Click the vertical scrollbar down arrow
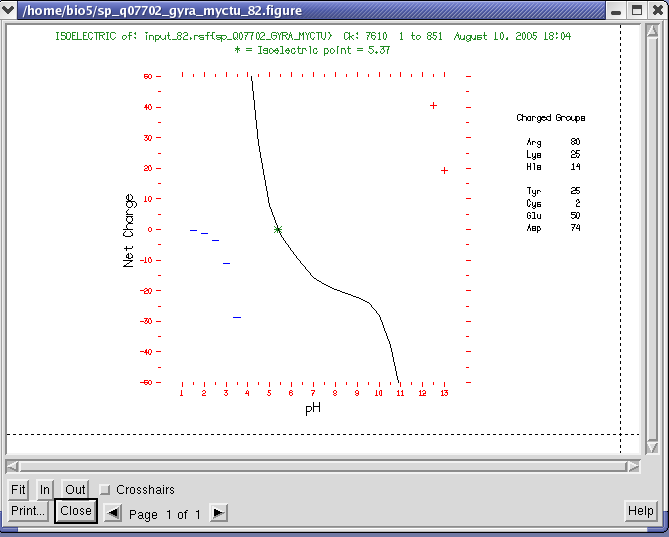This screenshot has width=669, height=537. (x=652, y=448)
